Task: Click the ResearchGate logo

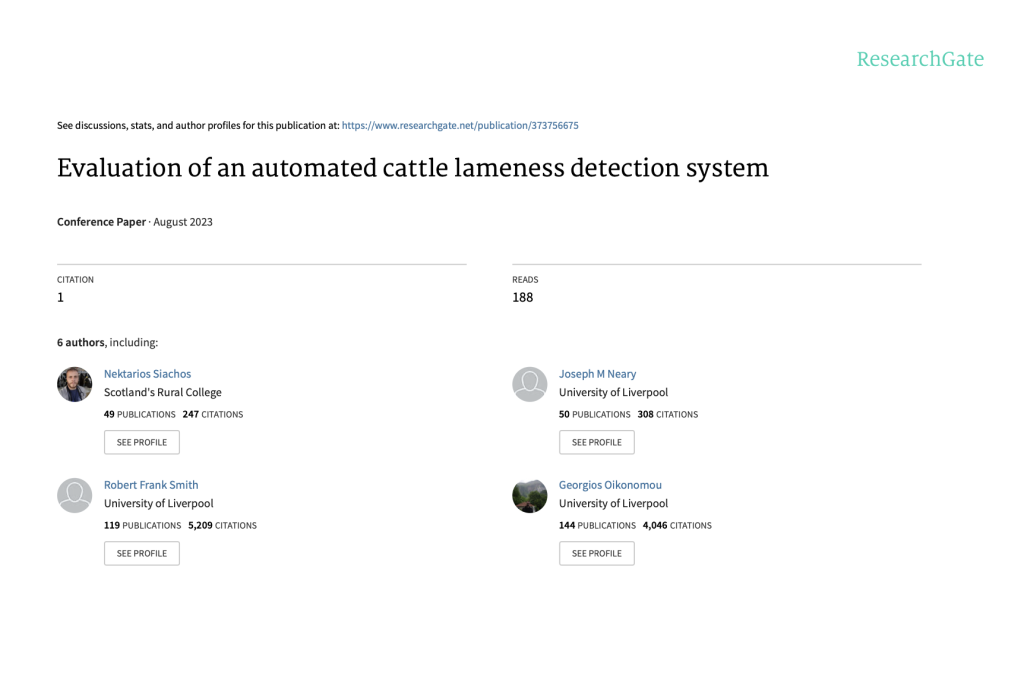Action: pyautogui.click(x=919, y=59)
